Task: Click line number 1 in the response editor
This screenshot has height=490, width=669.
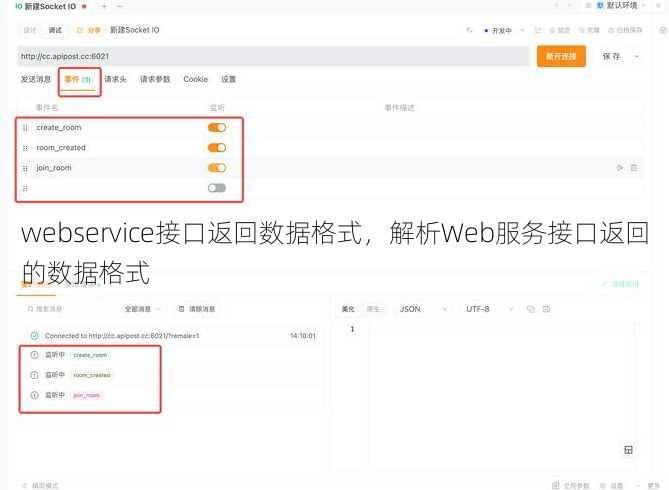Action: (352, 329)
